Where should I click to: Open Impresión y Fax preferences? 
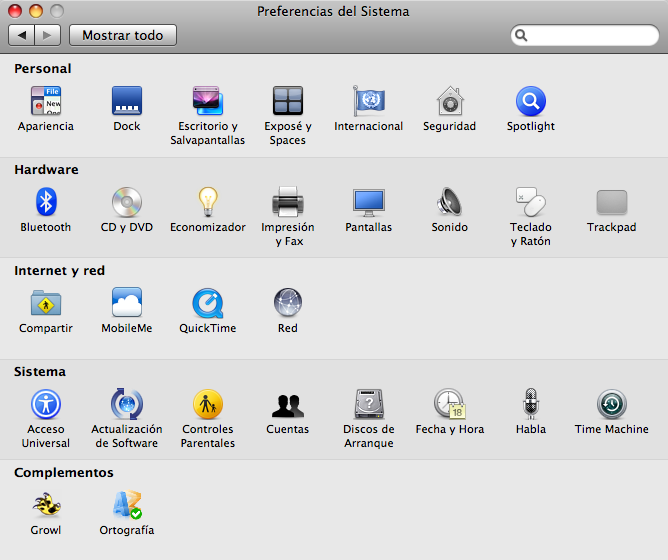(x=288, y=203)
